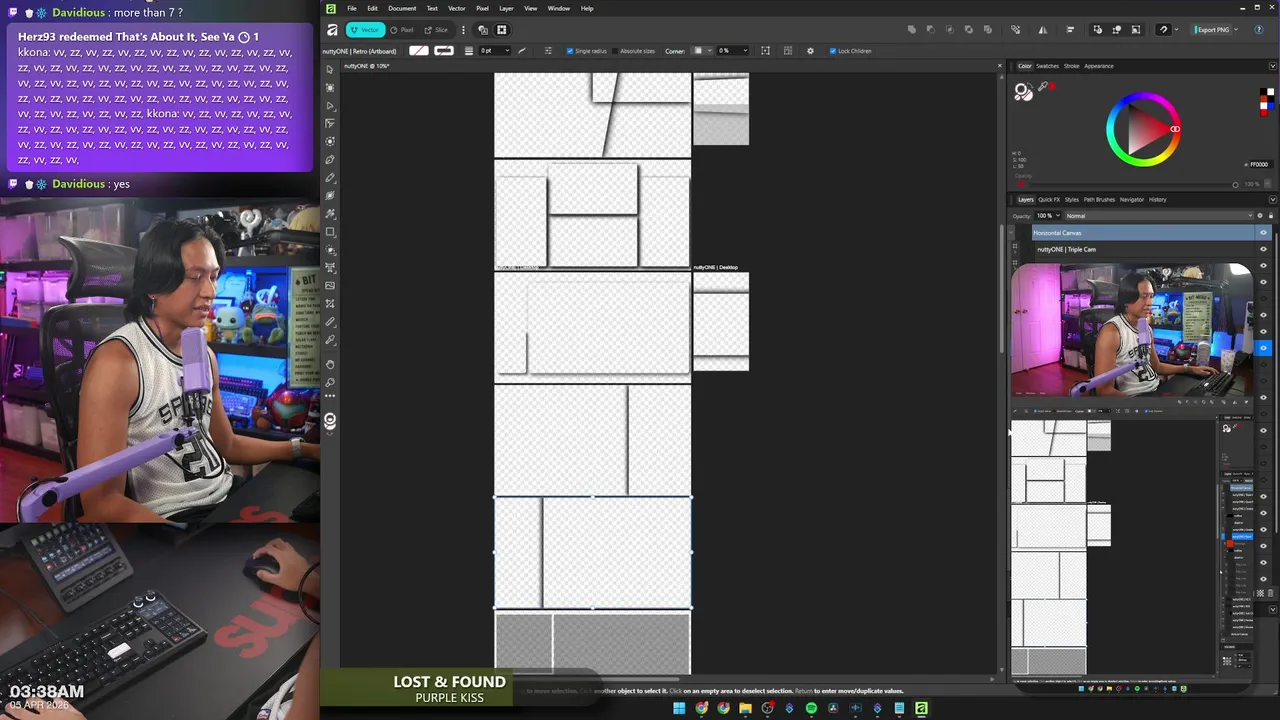This screenshot has height=720, width=1280.
Task: Open the File menu
Action: 351,8
